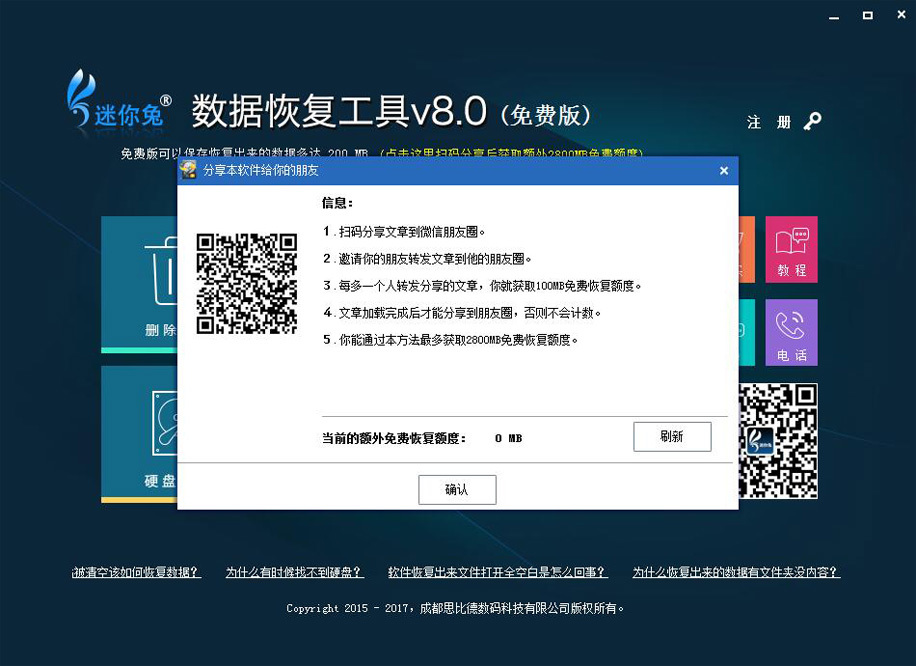
Task: Click step 4 文章加载完成后才能分享
Action: [x=462, y=313]
